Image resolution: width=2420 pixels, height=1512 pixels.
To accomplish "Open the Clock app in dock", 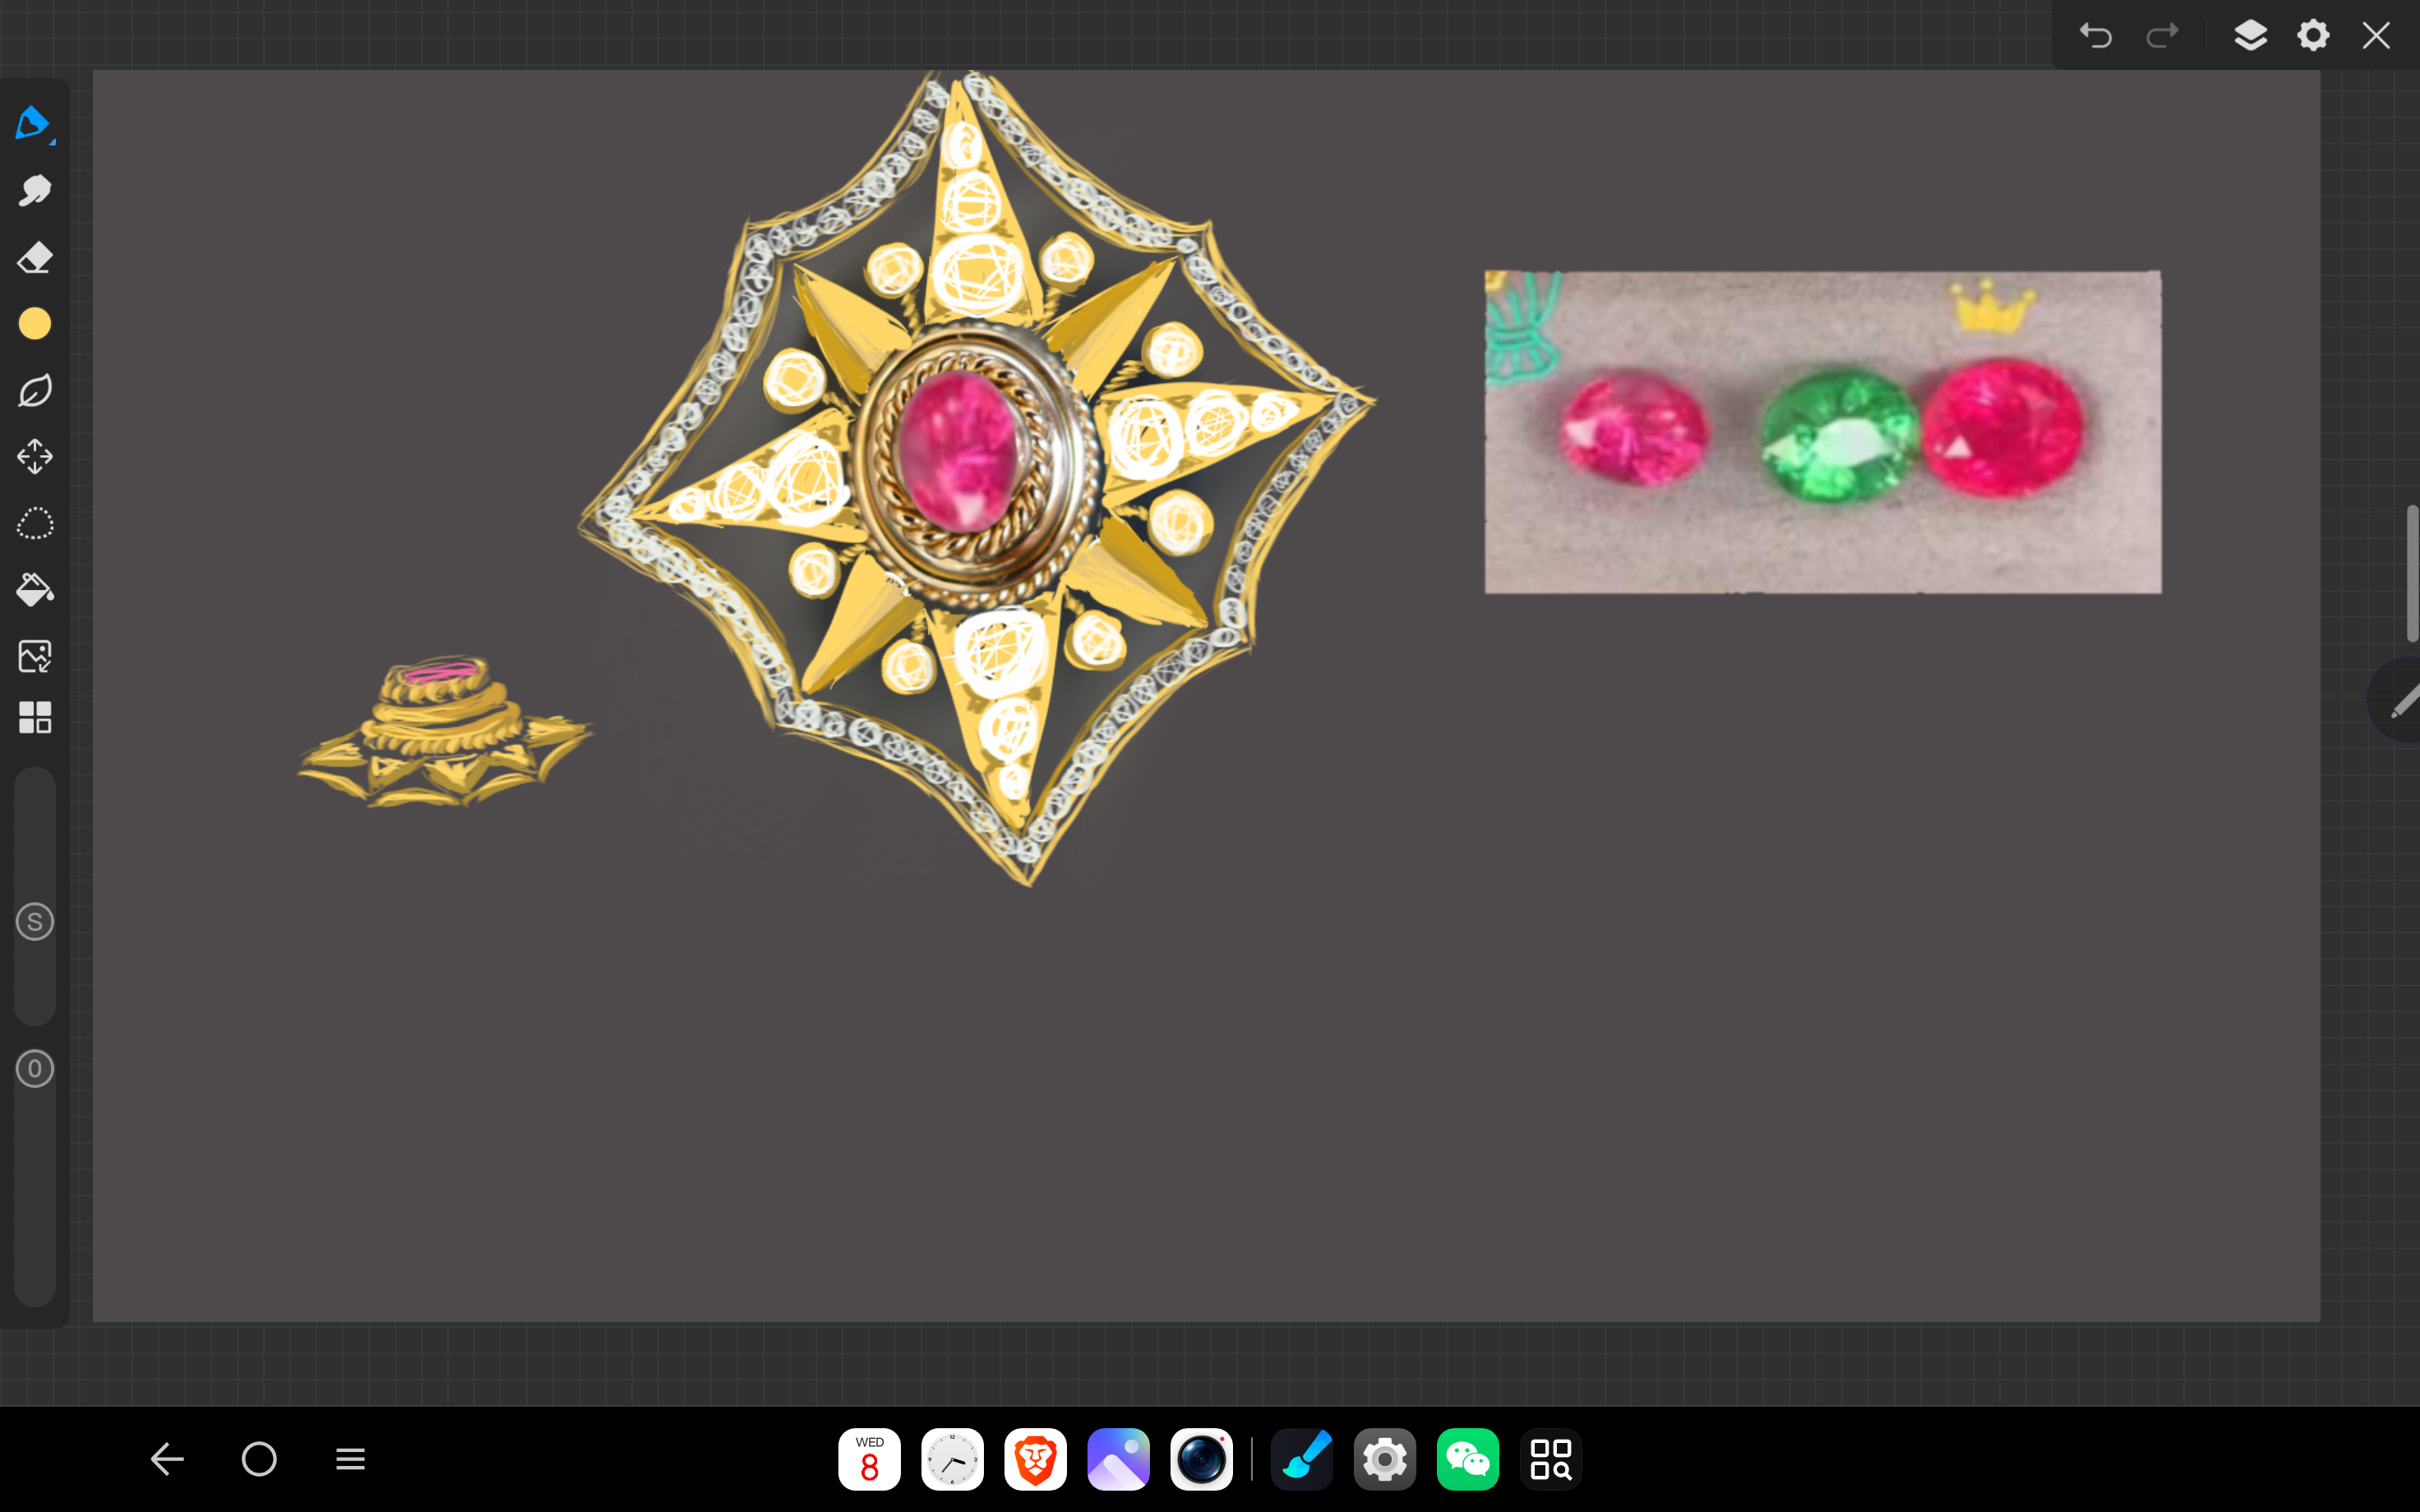I will pos(952,1459).
